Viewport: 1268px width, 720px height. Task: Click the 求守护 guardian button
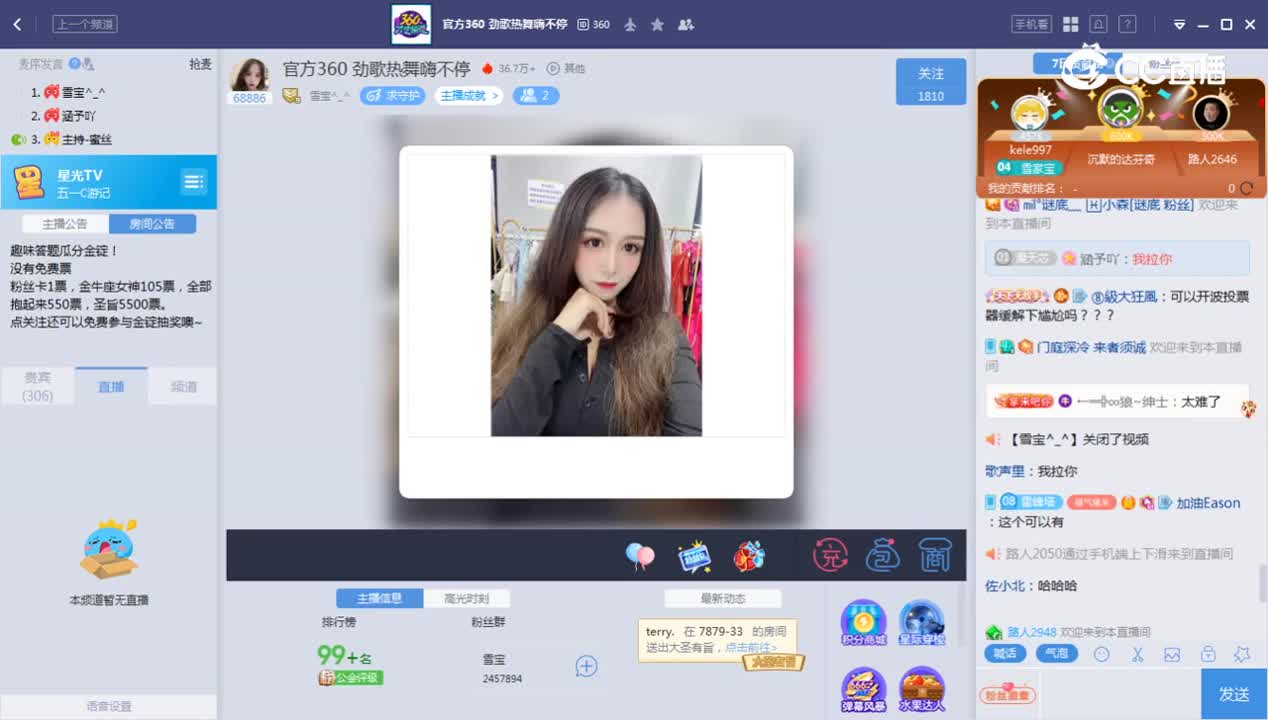392,96
